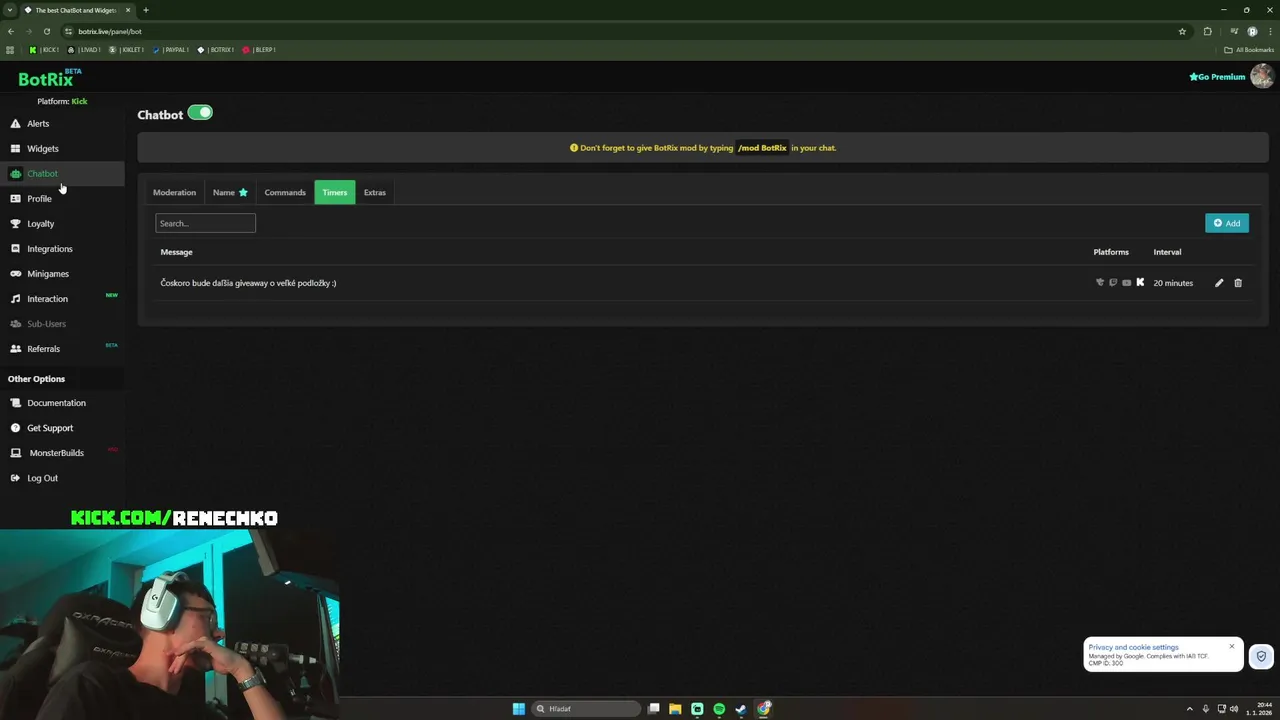The height and width of the screenshot is (720, 1280).
Task: Open Steam from the taskbar
Action: (x=741, y=709)
